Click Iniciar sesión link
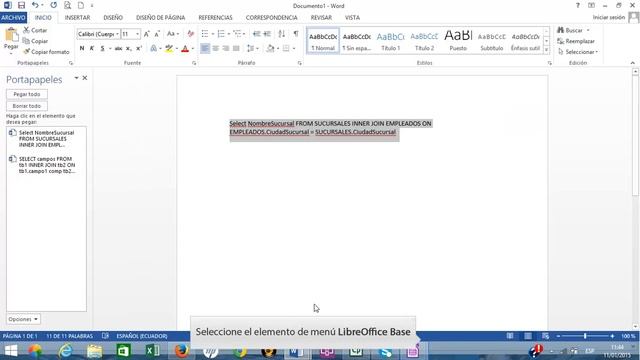 coord(609,18)
